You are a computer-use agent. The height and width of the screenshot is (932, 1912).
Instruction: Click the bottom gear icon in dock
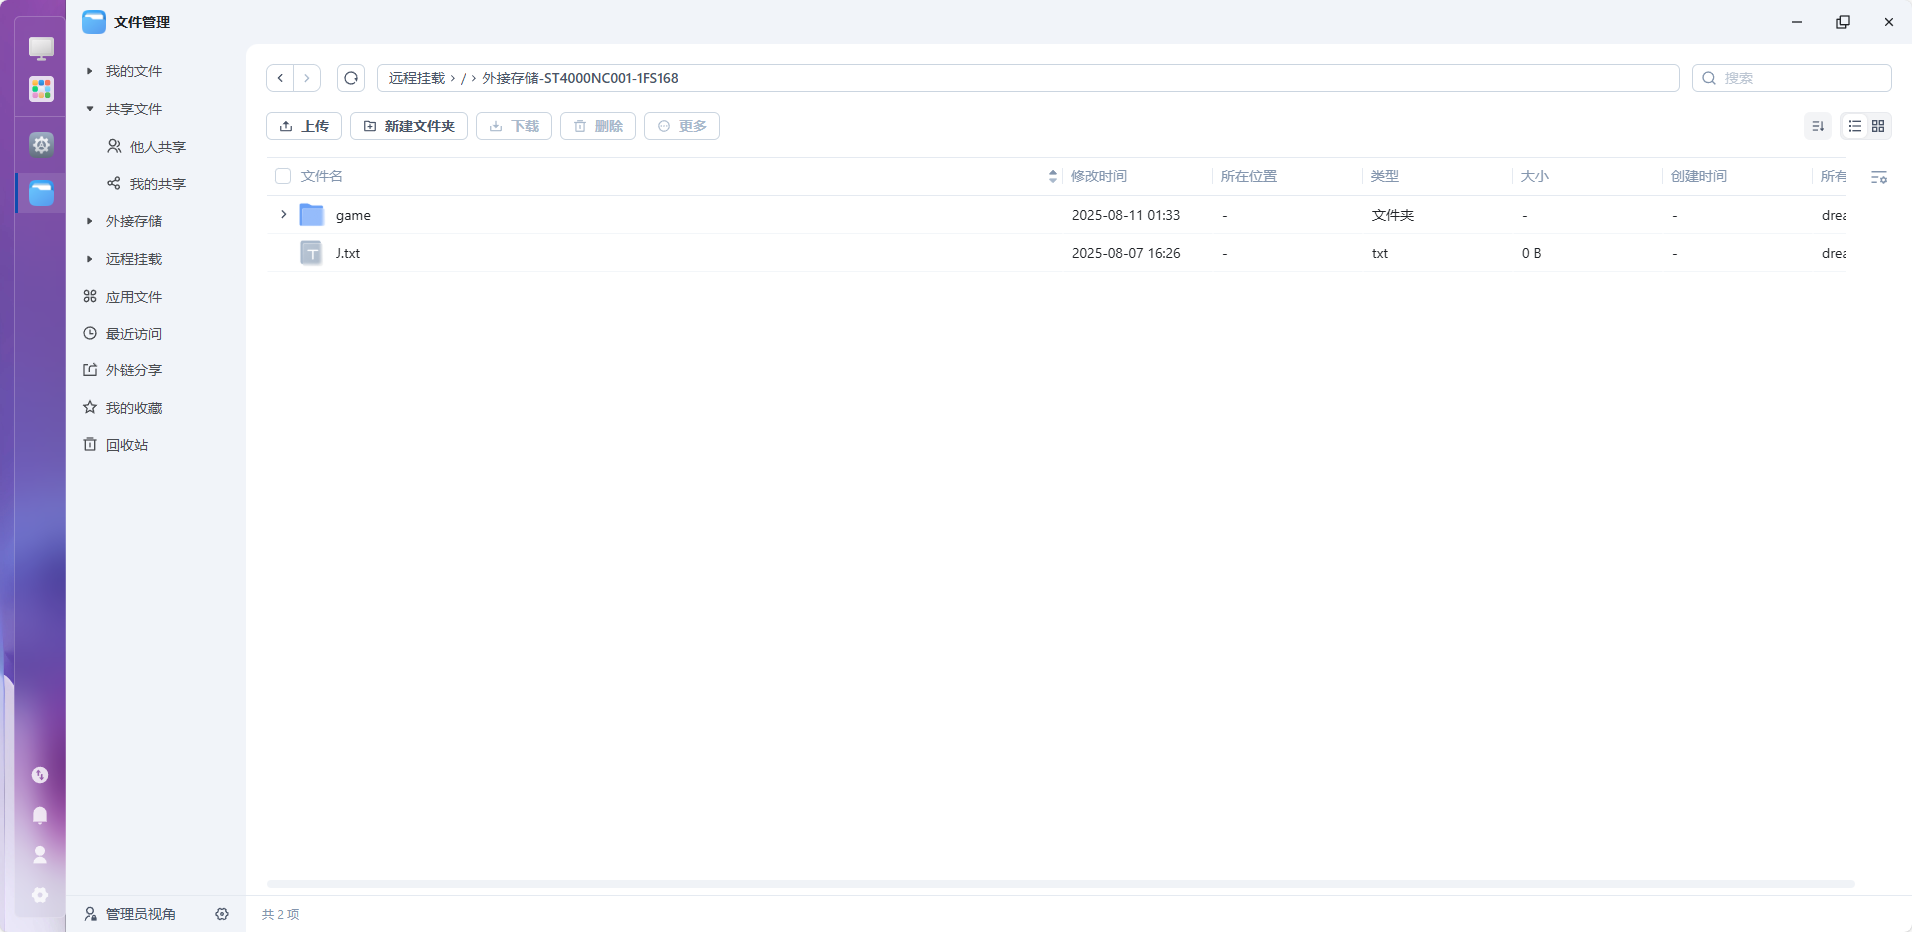(40, 895)
